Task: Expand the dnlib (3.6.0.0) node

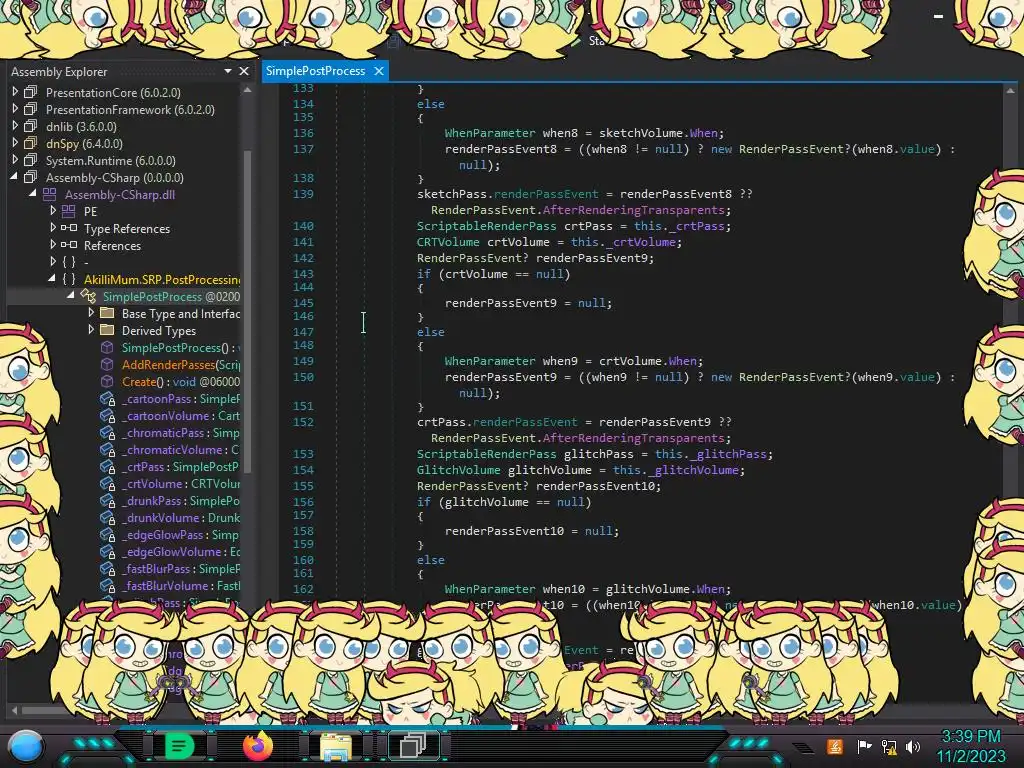Action: [x=14, y=125]
